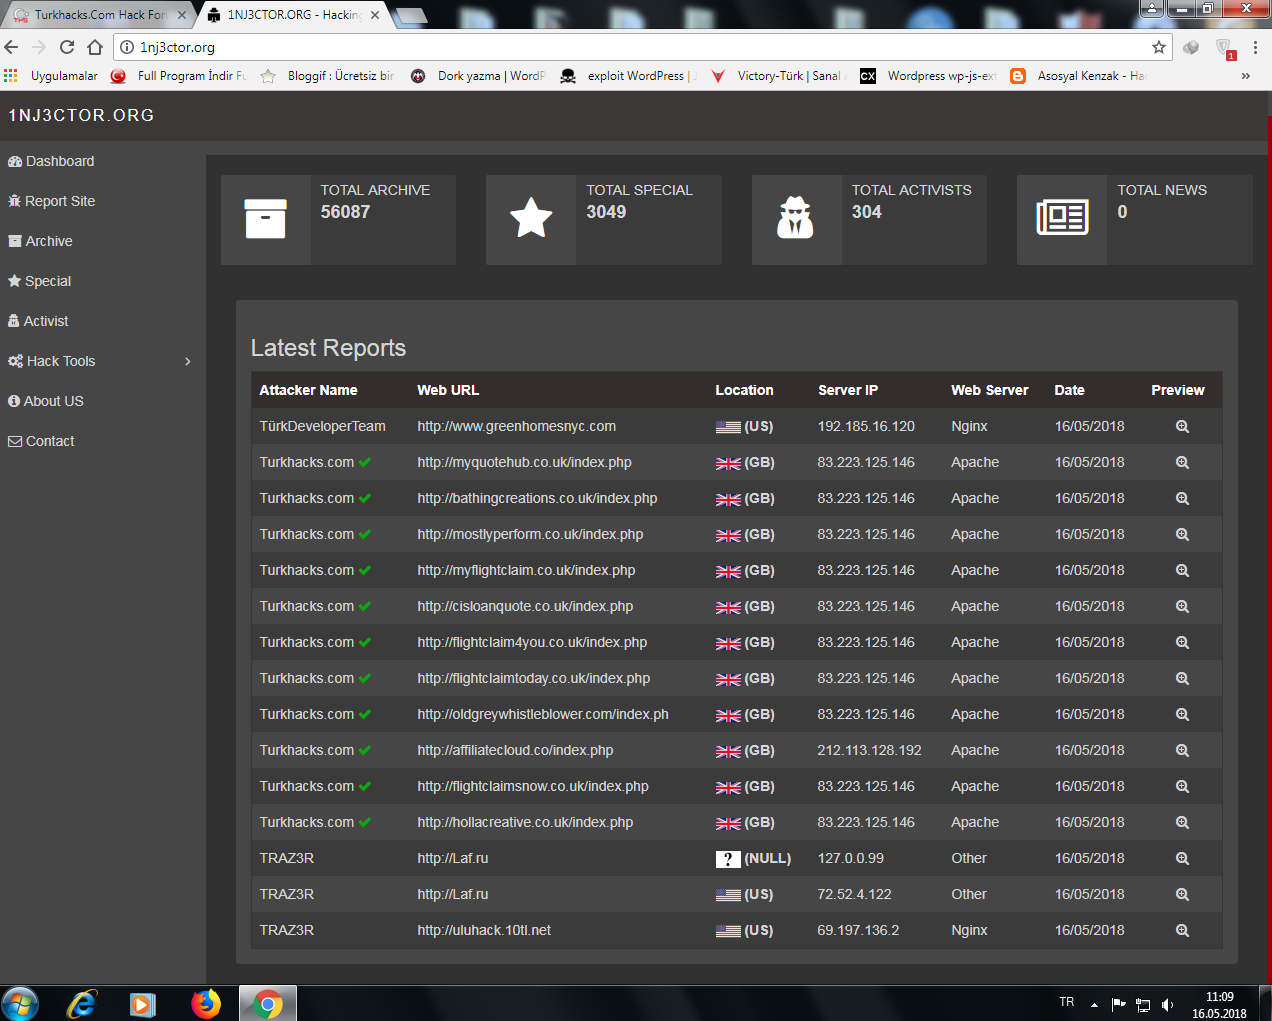Preview the oldgreywhistleblower.com report
1272x1021 pixels.
1182,714
